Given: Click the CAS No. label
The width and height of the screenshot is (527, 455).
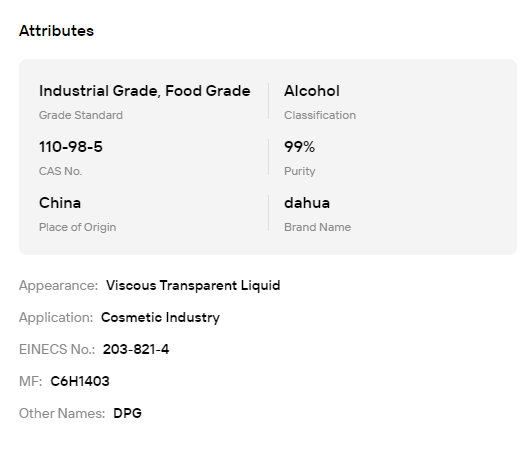Looking at the screenshot, I should point(60,171).
